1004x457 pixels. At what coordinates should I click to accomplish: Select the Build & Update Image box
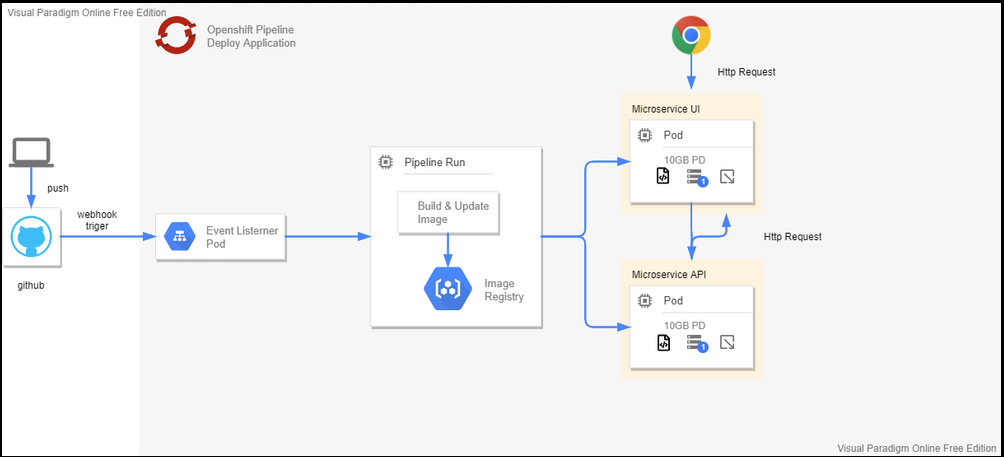coord(447,212)
